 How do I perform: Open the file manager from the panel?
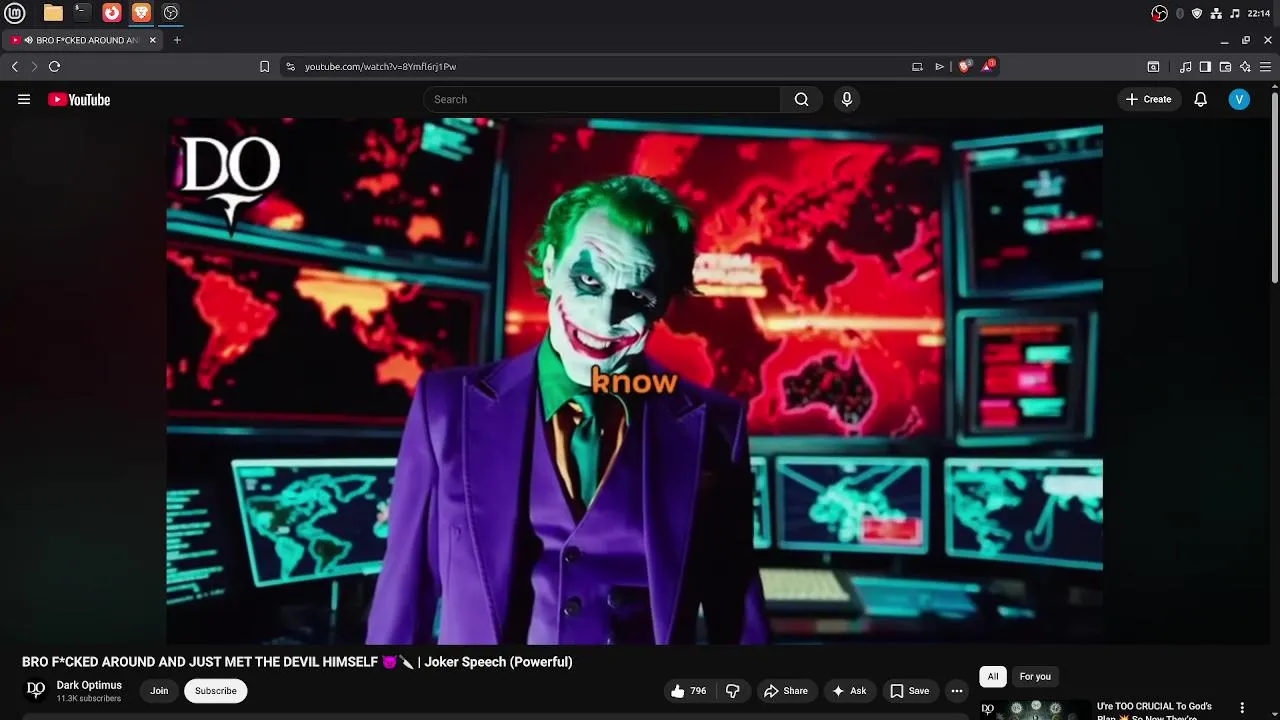pyautogui.click(x=53, y=13)
